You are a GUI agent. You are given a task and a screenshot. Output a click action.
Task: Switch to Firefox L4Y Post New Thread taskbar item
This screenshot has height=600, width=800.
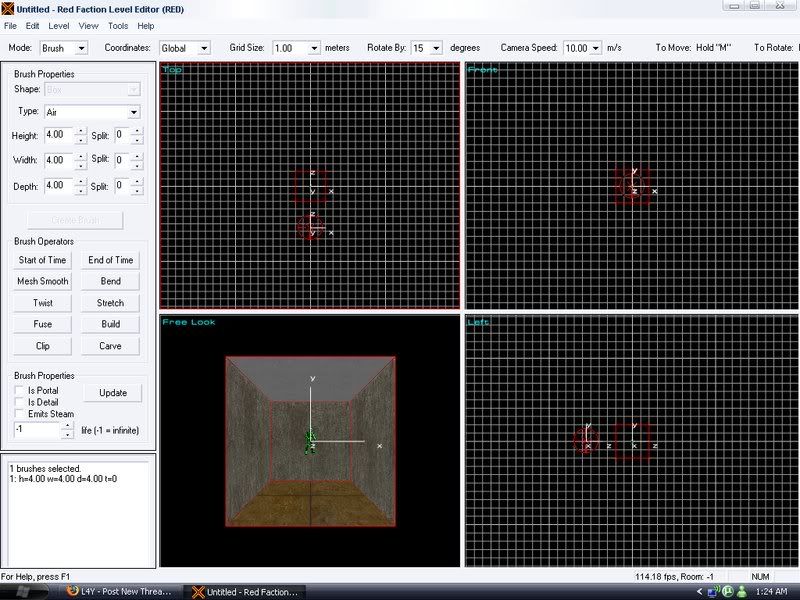coord(120,591)
